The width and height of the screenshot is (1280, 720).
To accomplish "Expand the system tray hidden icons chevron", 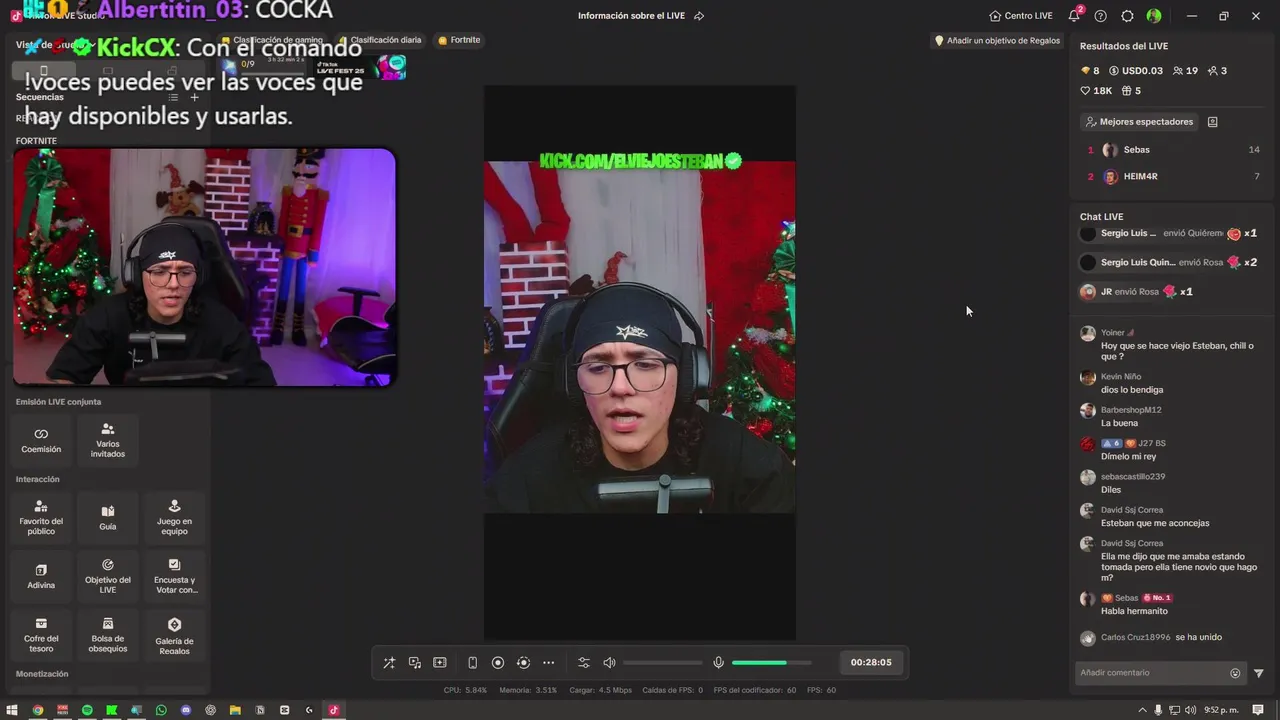I will [x=1142, y=710].
